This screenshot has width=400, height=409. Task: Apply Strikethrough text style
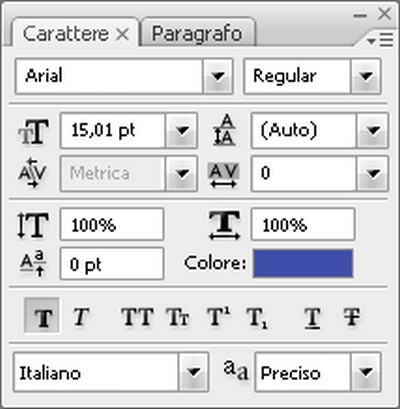pyautogui.click(x=352, y=317)
